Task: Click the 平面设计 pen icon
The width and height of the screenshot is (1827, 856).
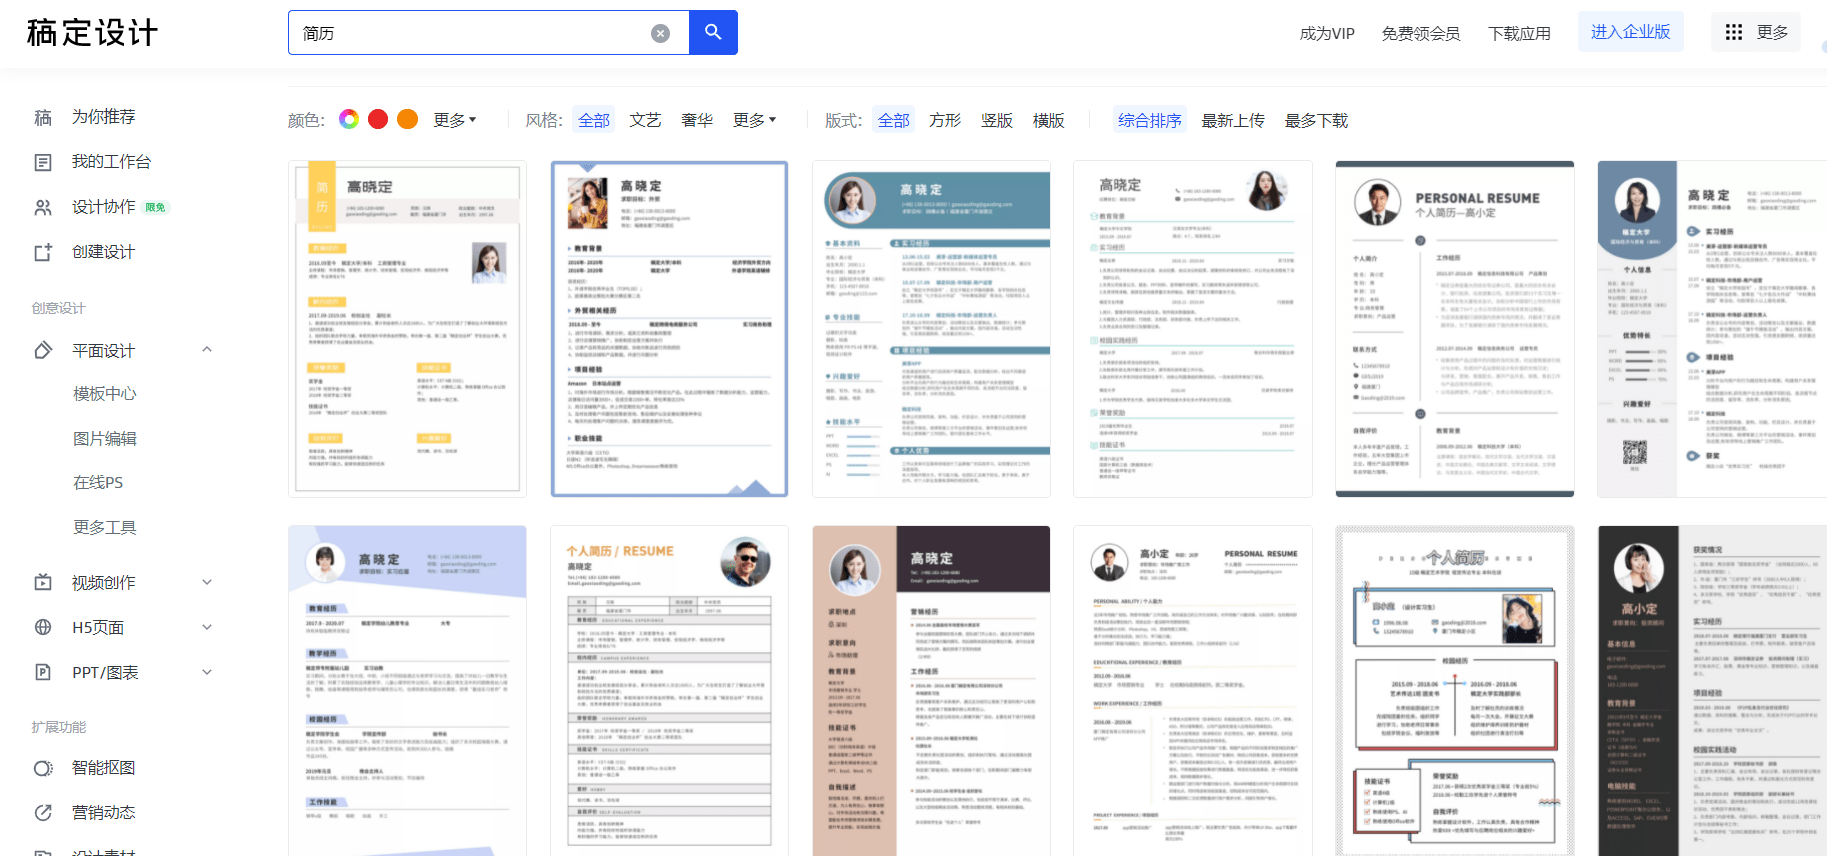Action: [x=43, y=351]
